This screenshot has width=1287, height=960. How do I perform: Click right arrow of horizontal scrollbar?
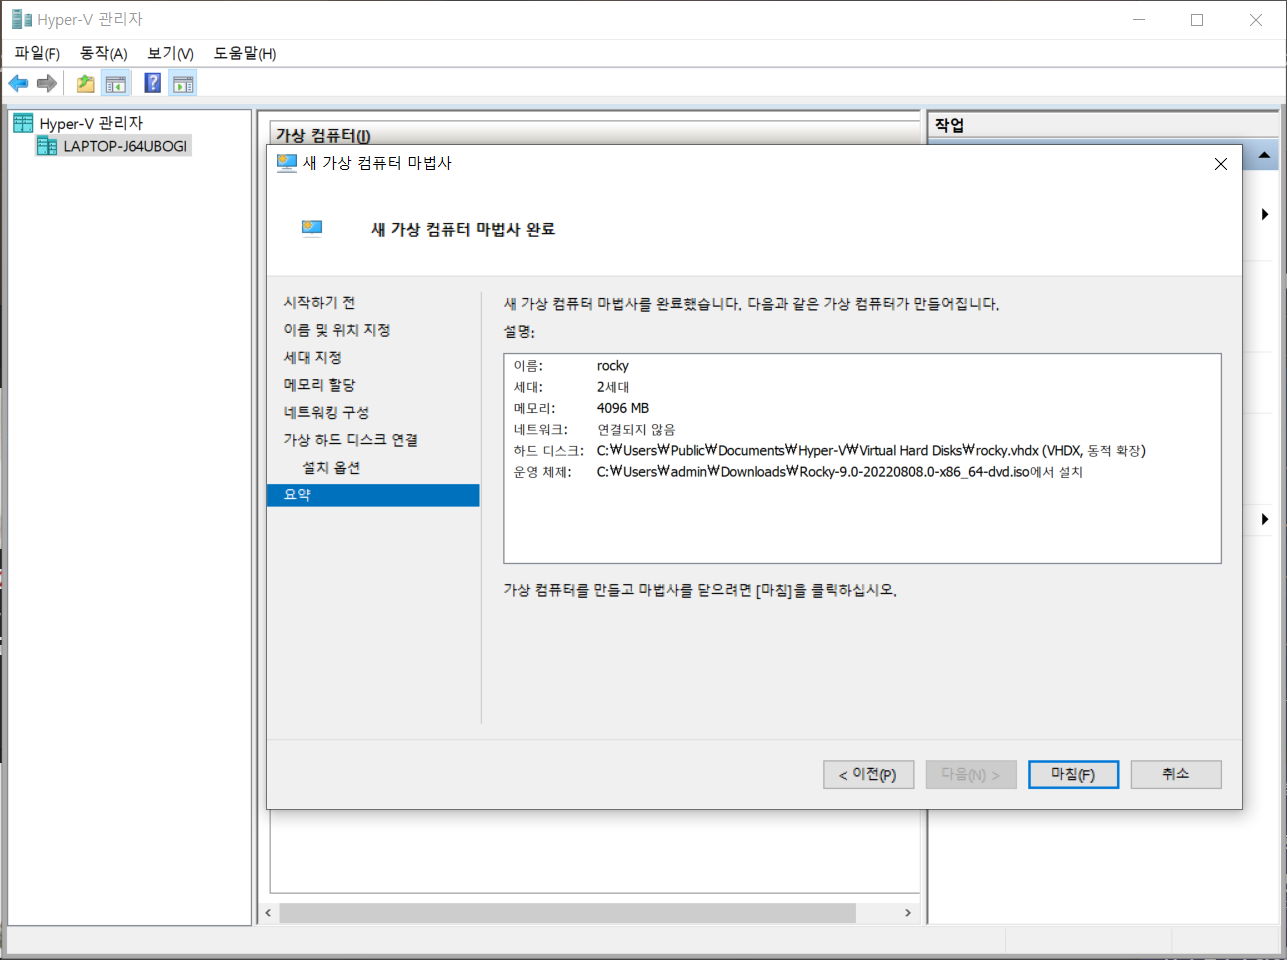coord(907,913)
